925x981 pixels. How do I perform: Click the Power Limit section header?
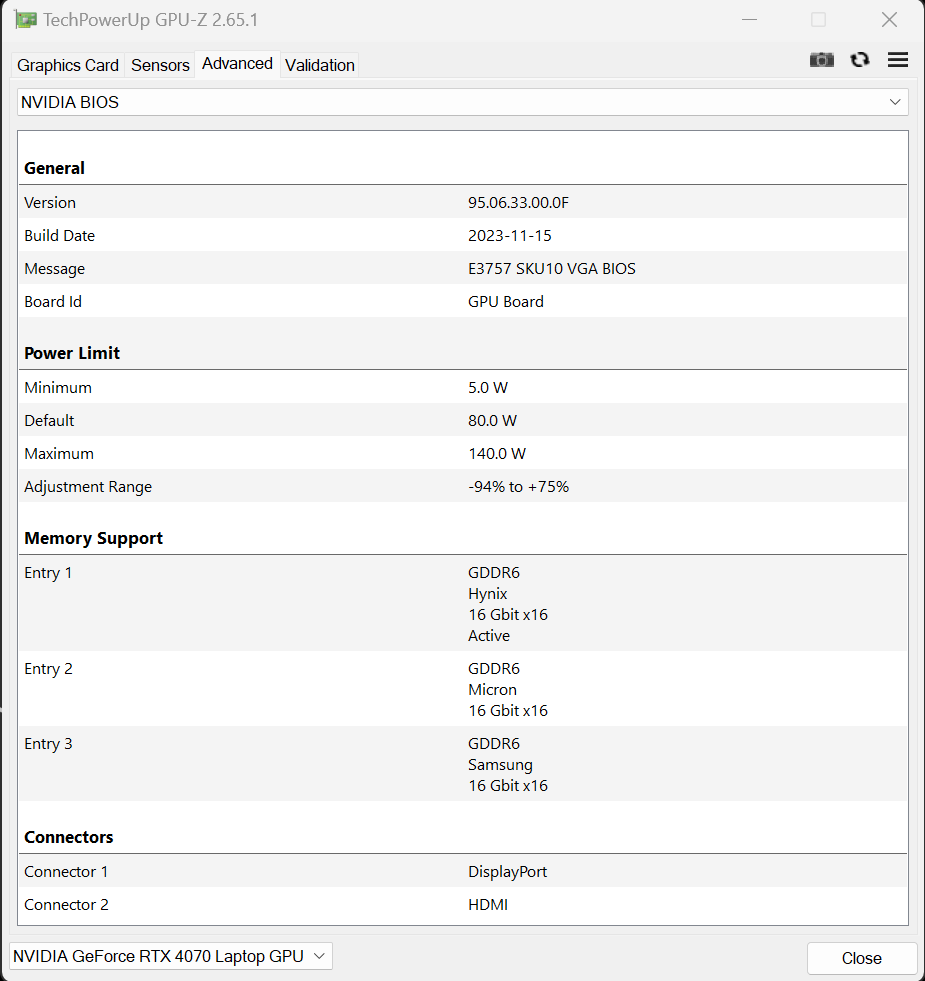pos(72,353)
